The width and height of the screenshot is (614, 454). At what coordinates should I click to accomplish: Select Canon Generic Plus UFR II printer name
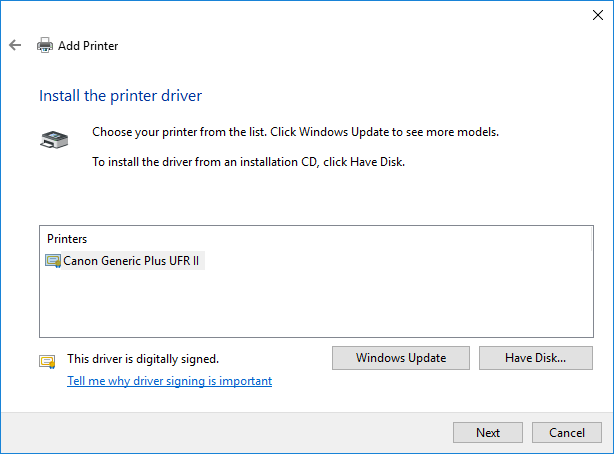click(x=133, y=261)
